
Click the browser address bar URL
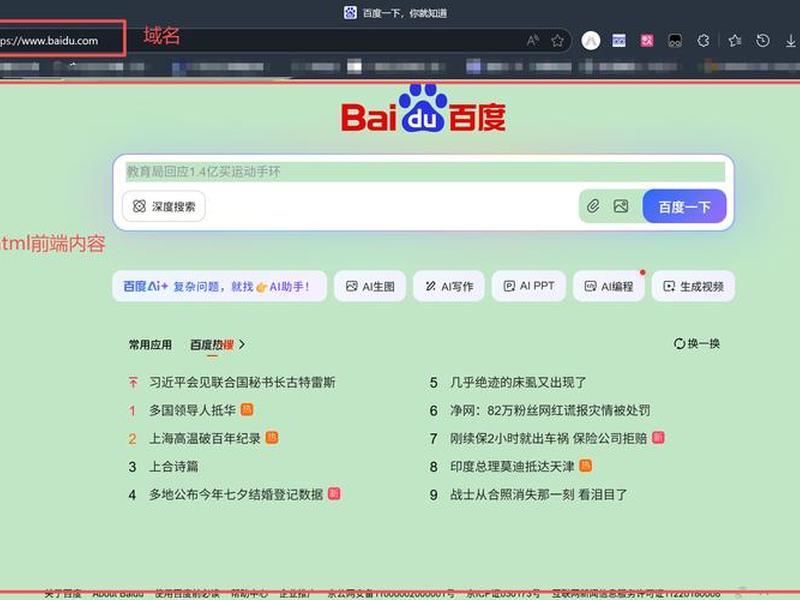[x=49, y=41]
